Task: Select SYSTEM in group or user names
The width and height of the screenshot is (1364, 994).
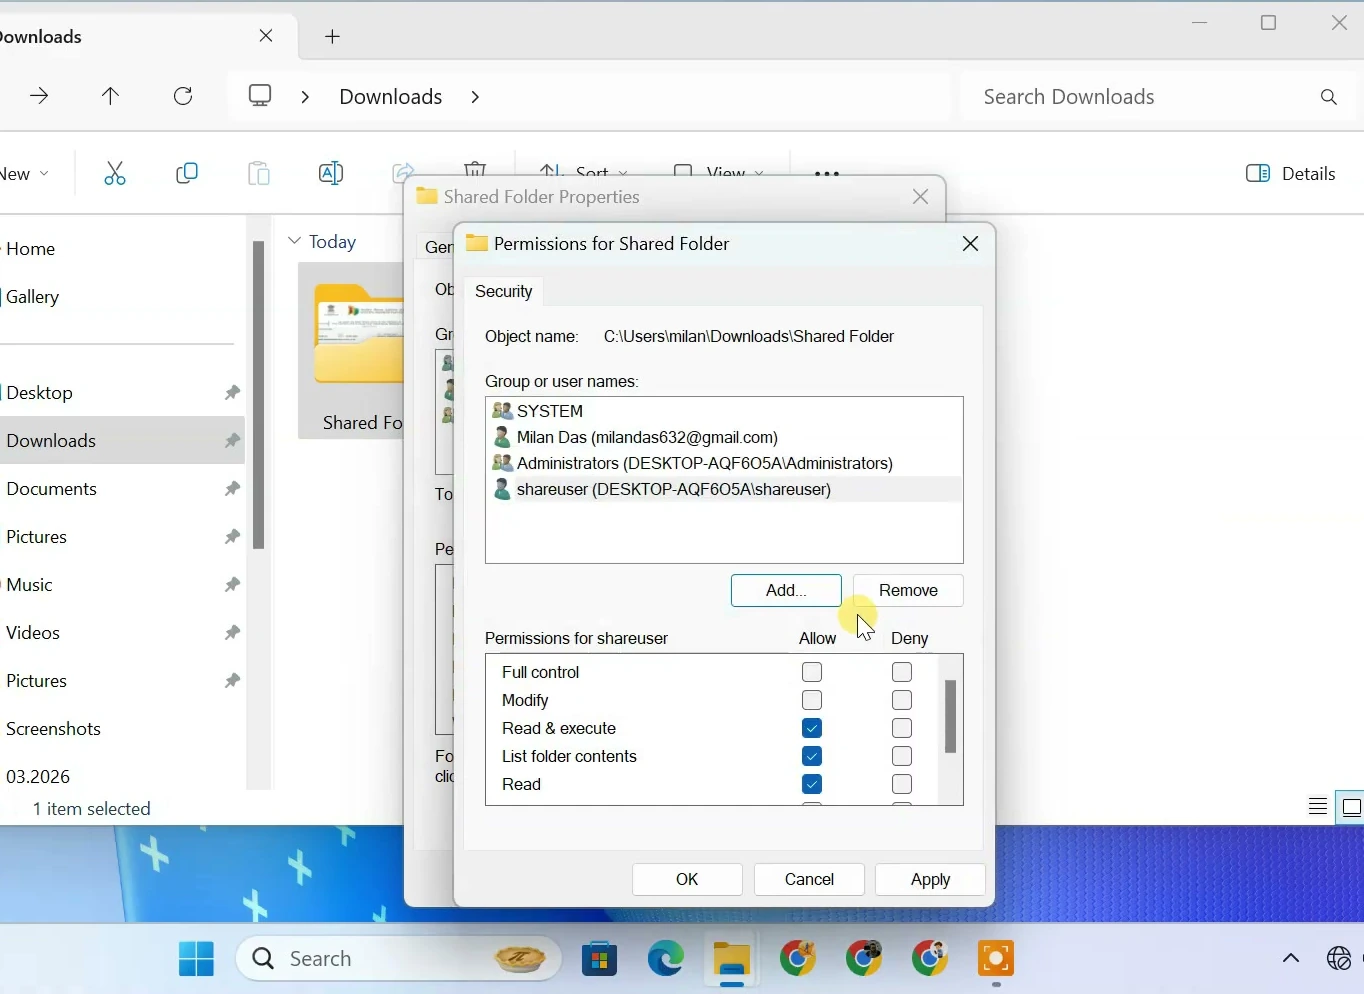Action: pyautogui.click(x=724, y=411)
